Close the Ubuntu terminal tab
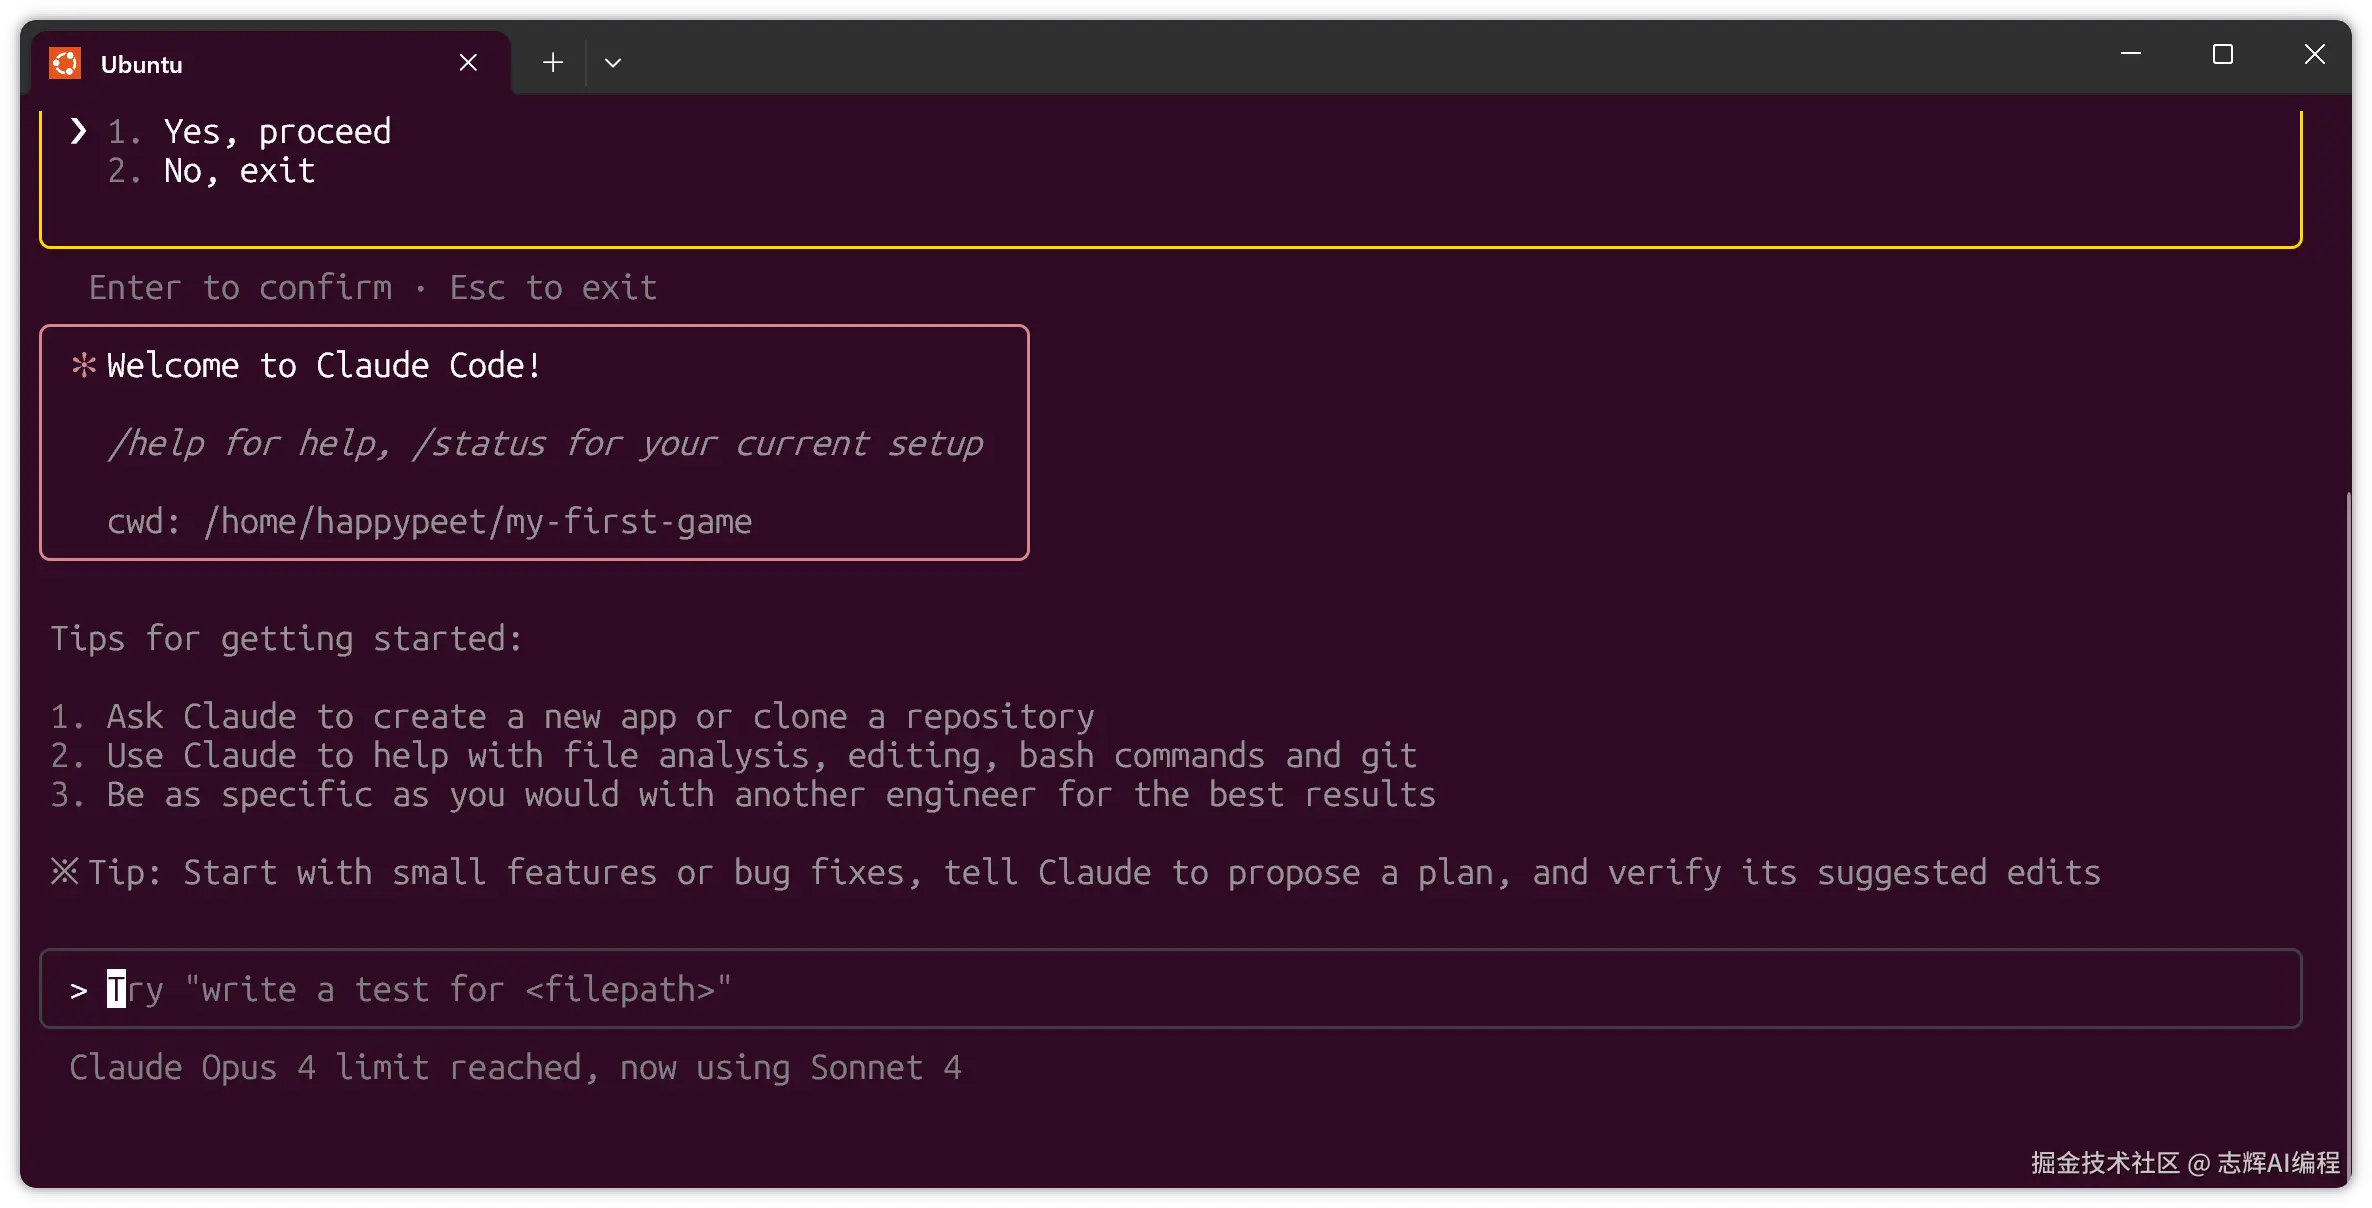 [468, 63]
